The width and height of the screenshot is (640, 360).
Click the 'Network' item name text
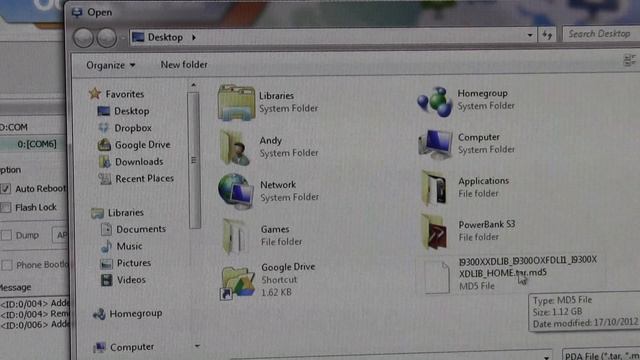click(278, 185)
